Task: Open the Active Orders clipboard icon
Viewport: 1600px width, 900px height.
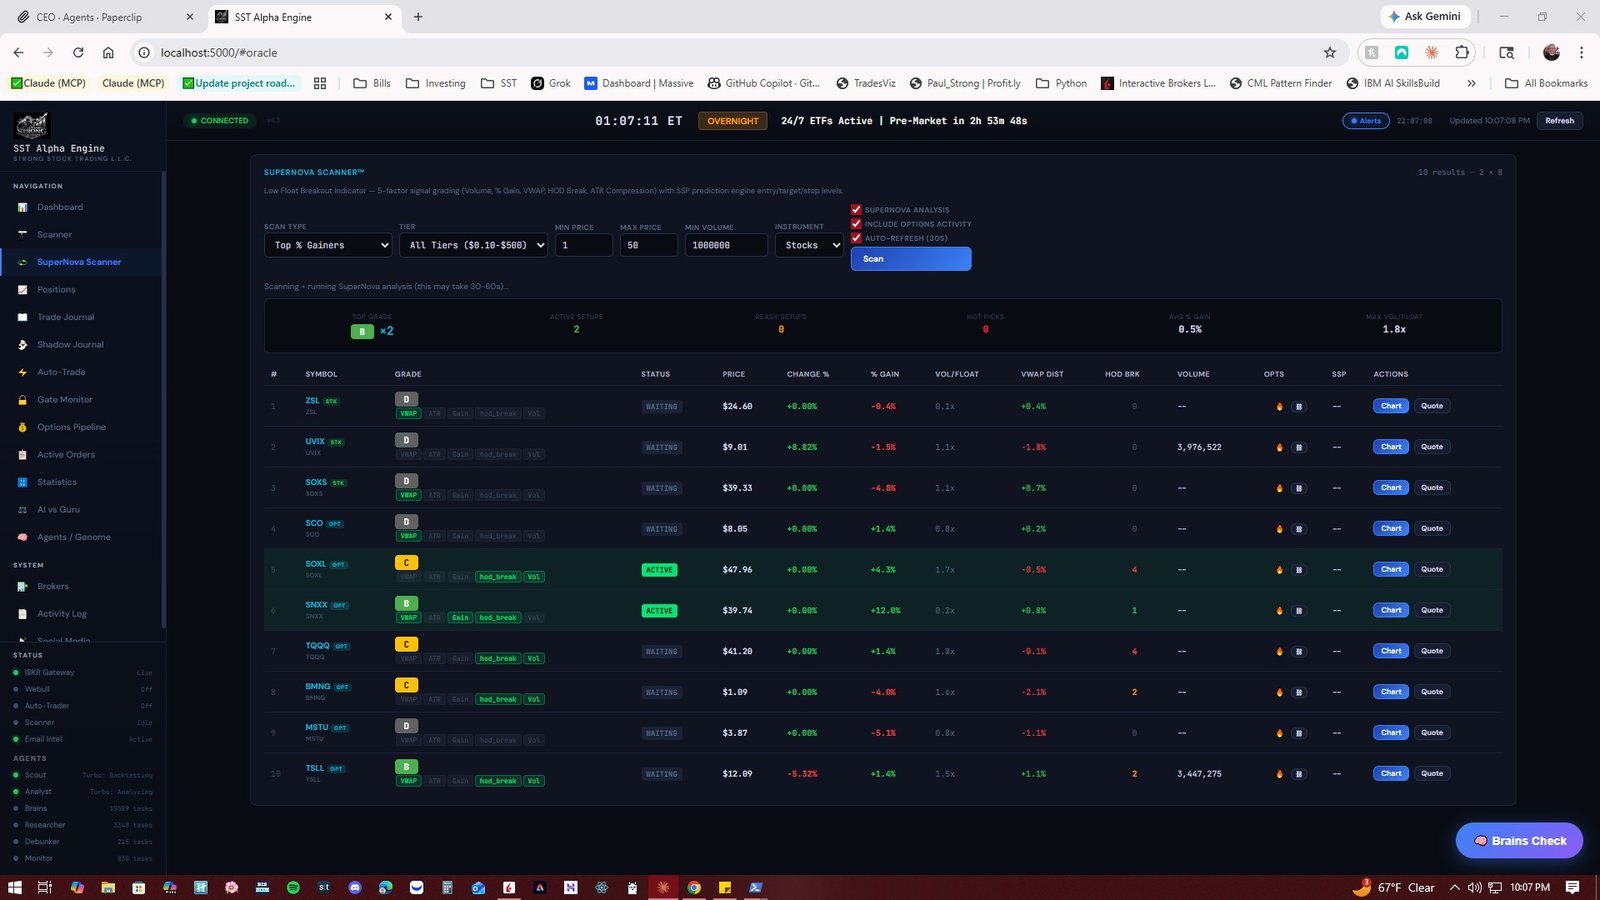Action: click(22, 454)
